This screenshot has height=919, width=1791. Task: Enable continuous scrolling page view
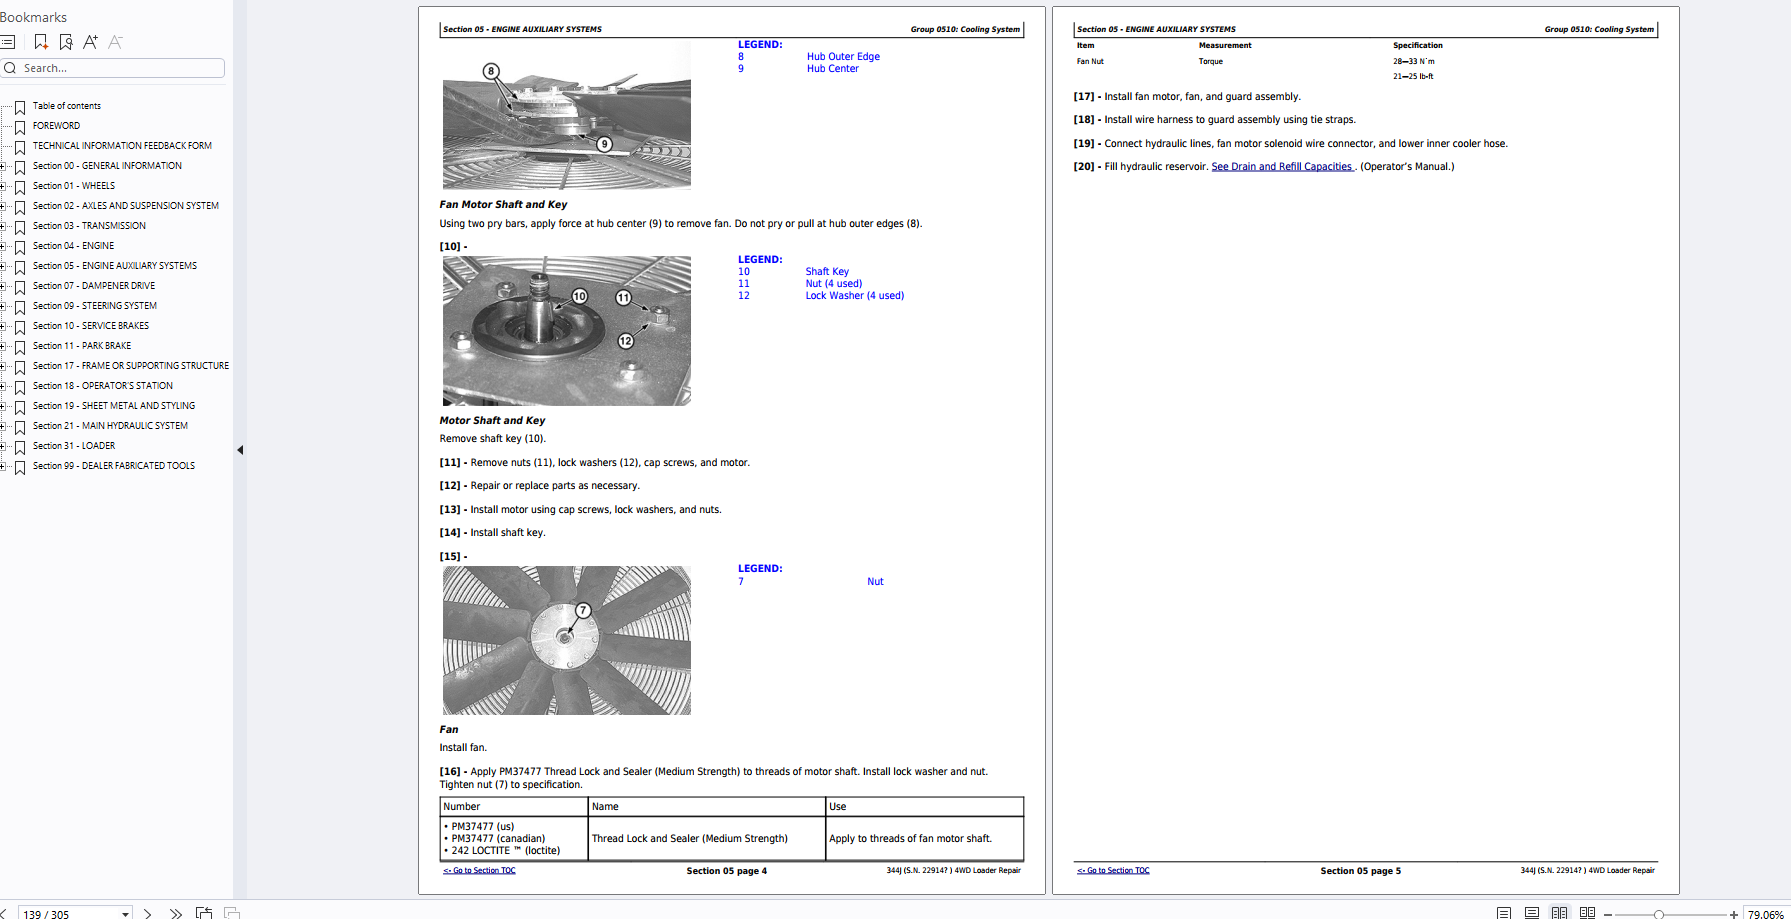pyautogui.click(x=1532, y=913)
